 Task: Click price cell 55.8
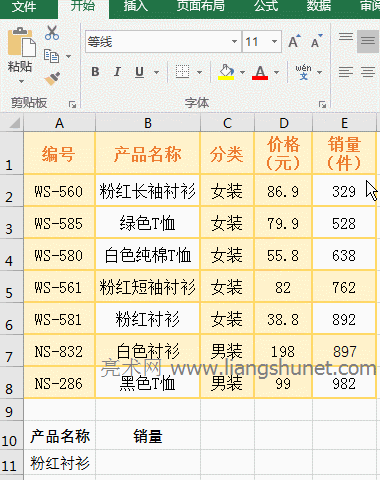[x=283, y=254]
